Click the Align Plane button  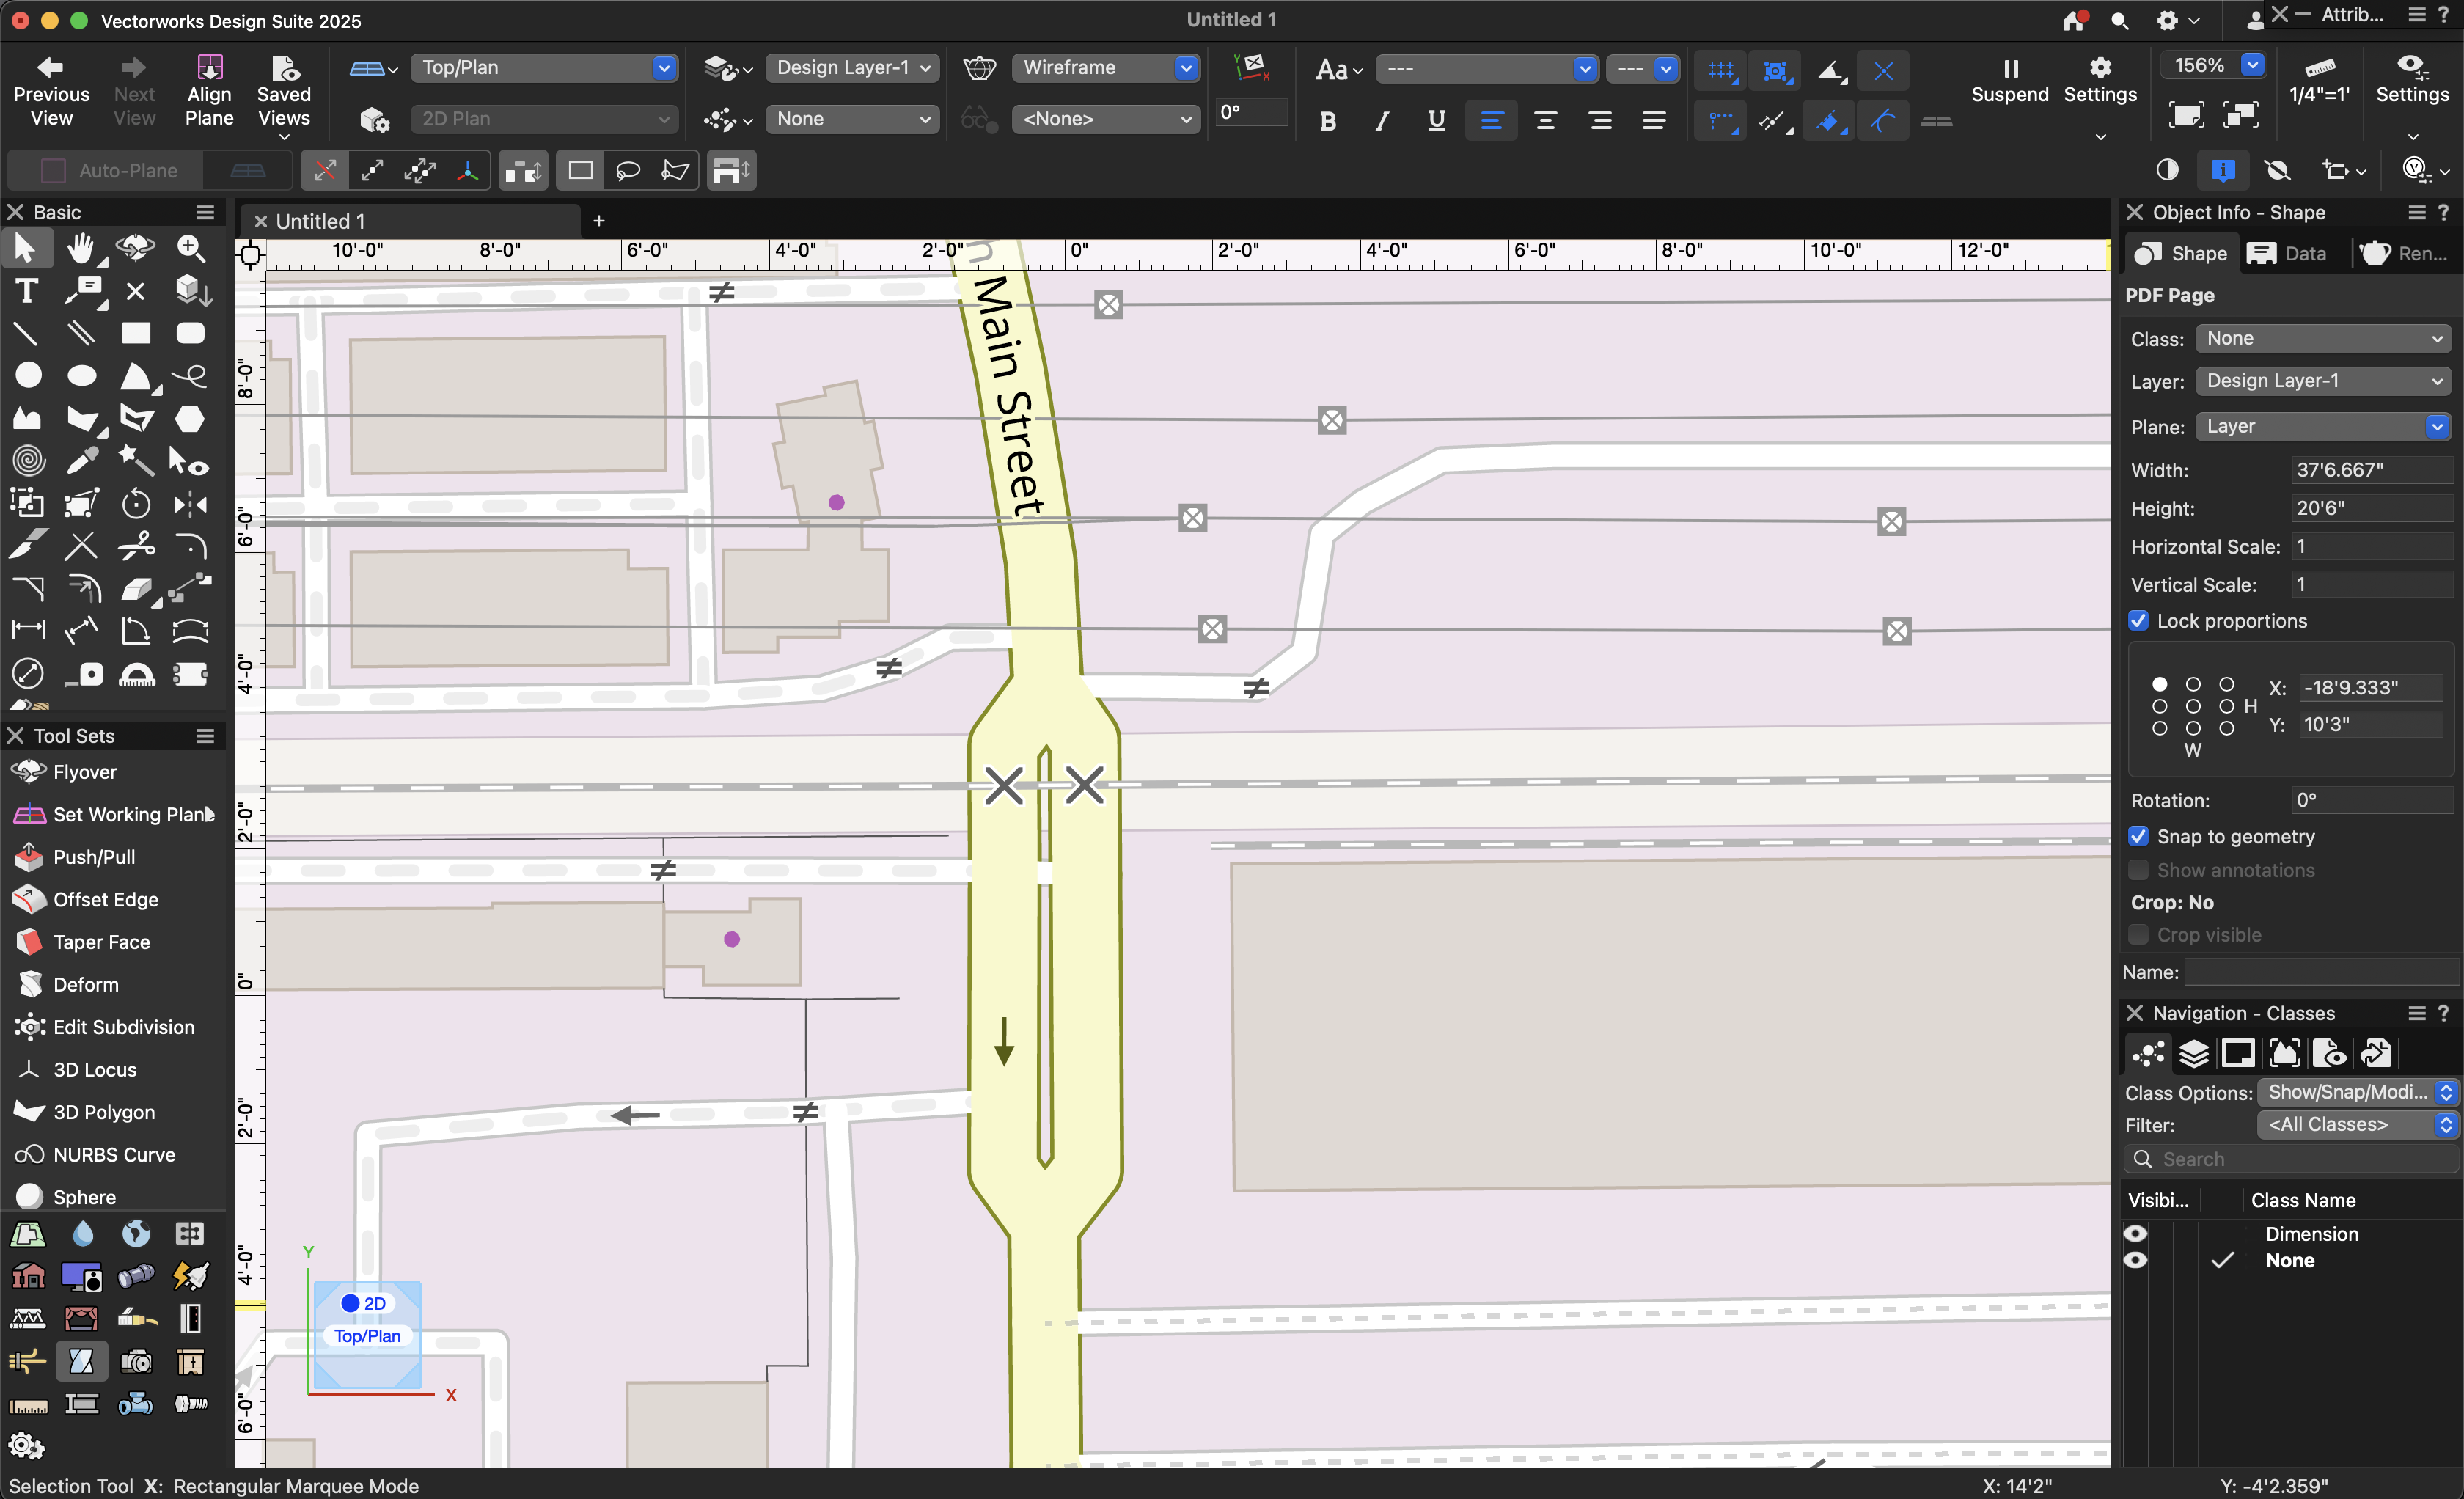pos(209,91)
